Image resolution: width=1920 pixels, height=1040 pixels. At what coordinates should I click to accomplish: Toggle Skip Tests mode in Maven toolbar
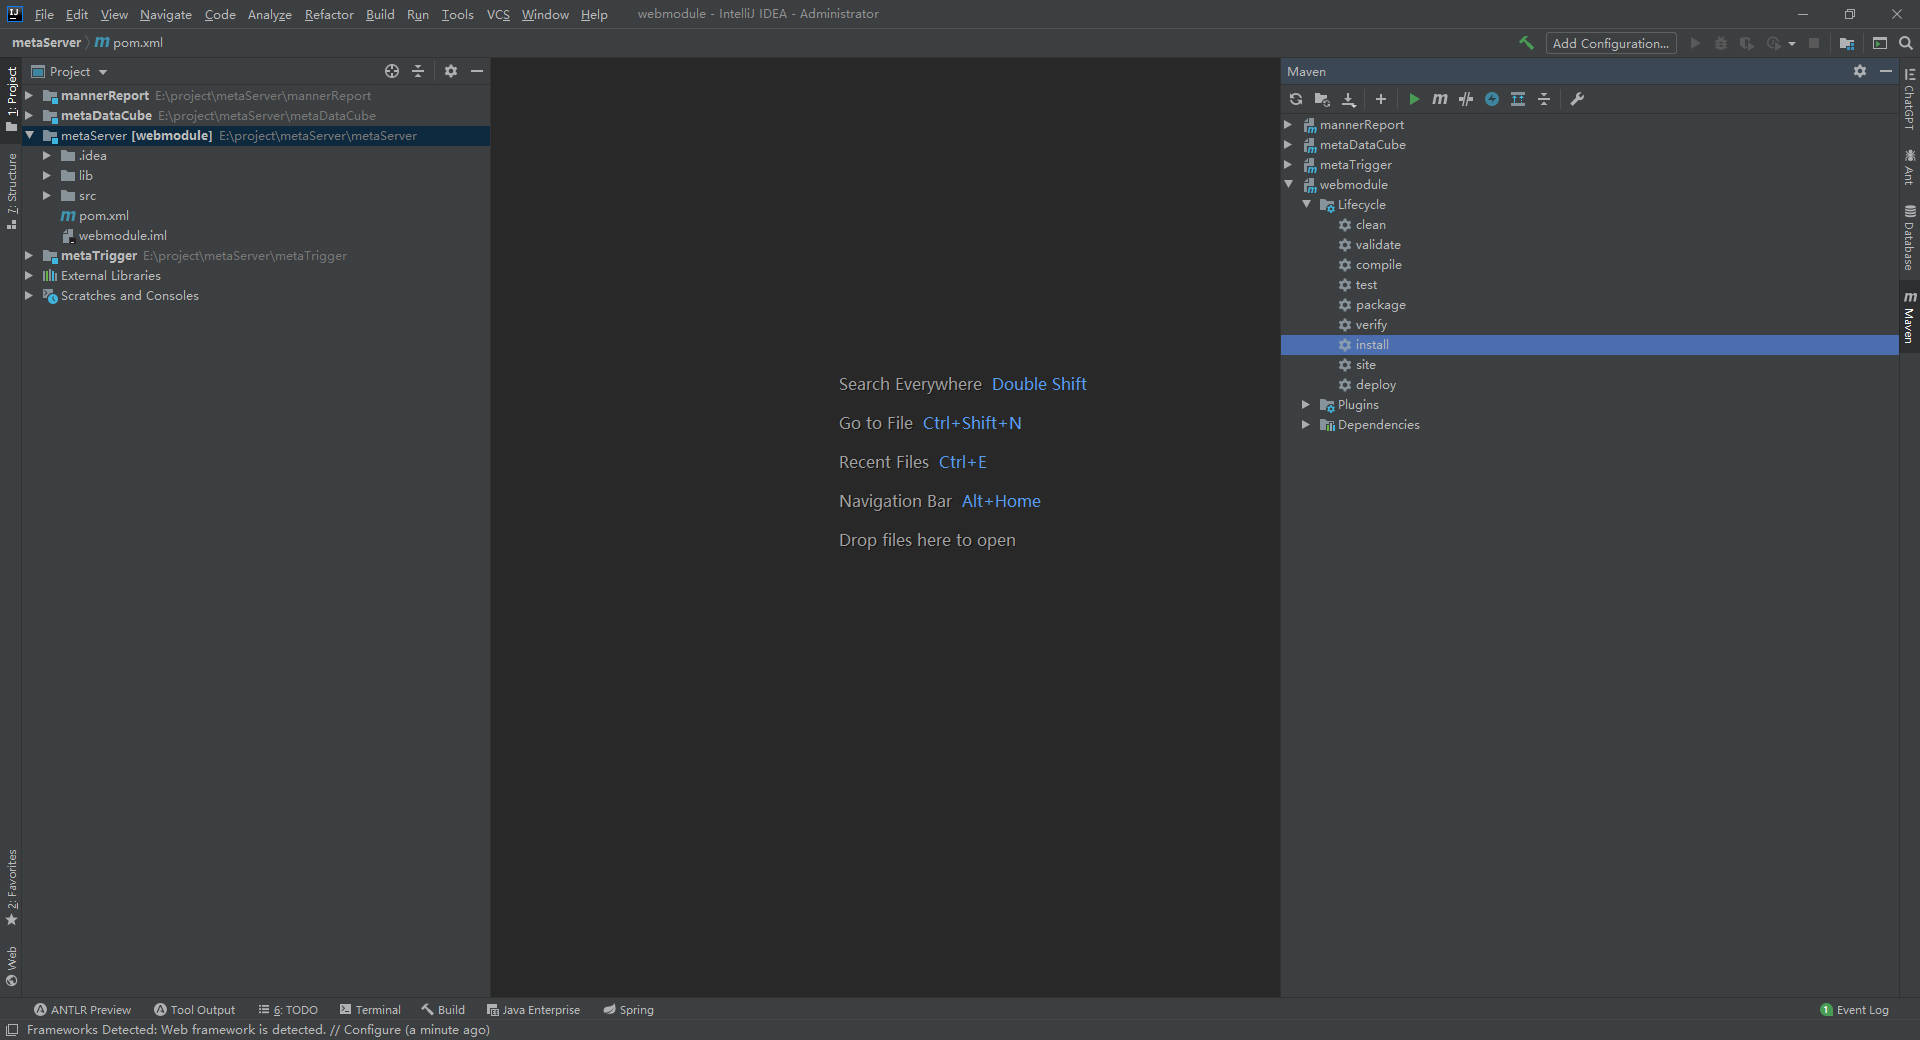point(1466,99)
